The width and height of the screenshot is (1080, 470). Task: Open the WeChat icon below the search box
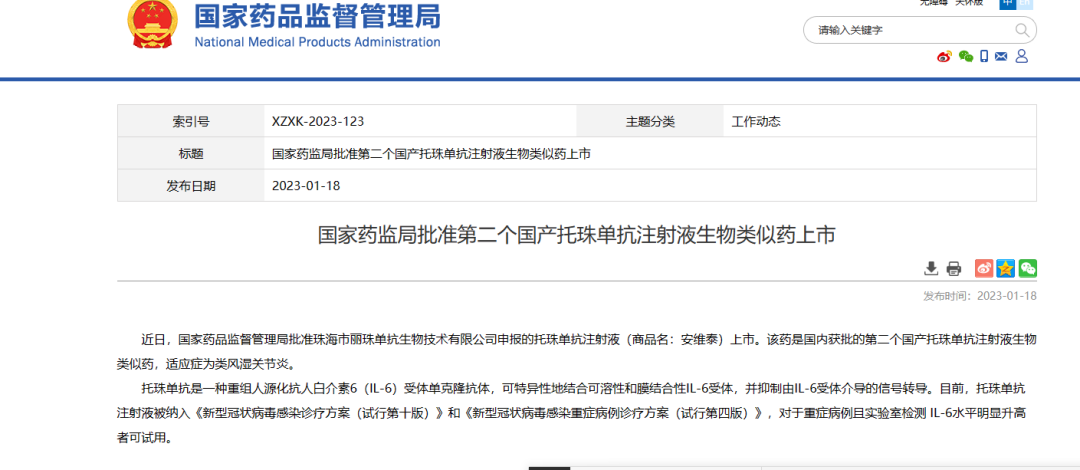pyautogui.click(x=966, y=57)
